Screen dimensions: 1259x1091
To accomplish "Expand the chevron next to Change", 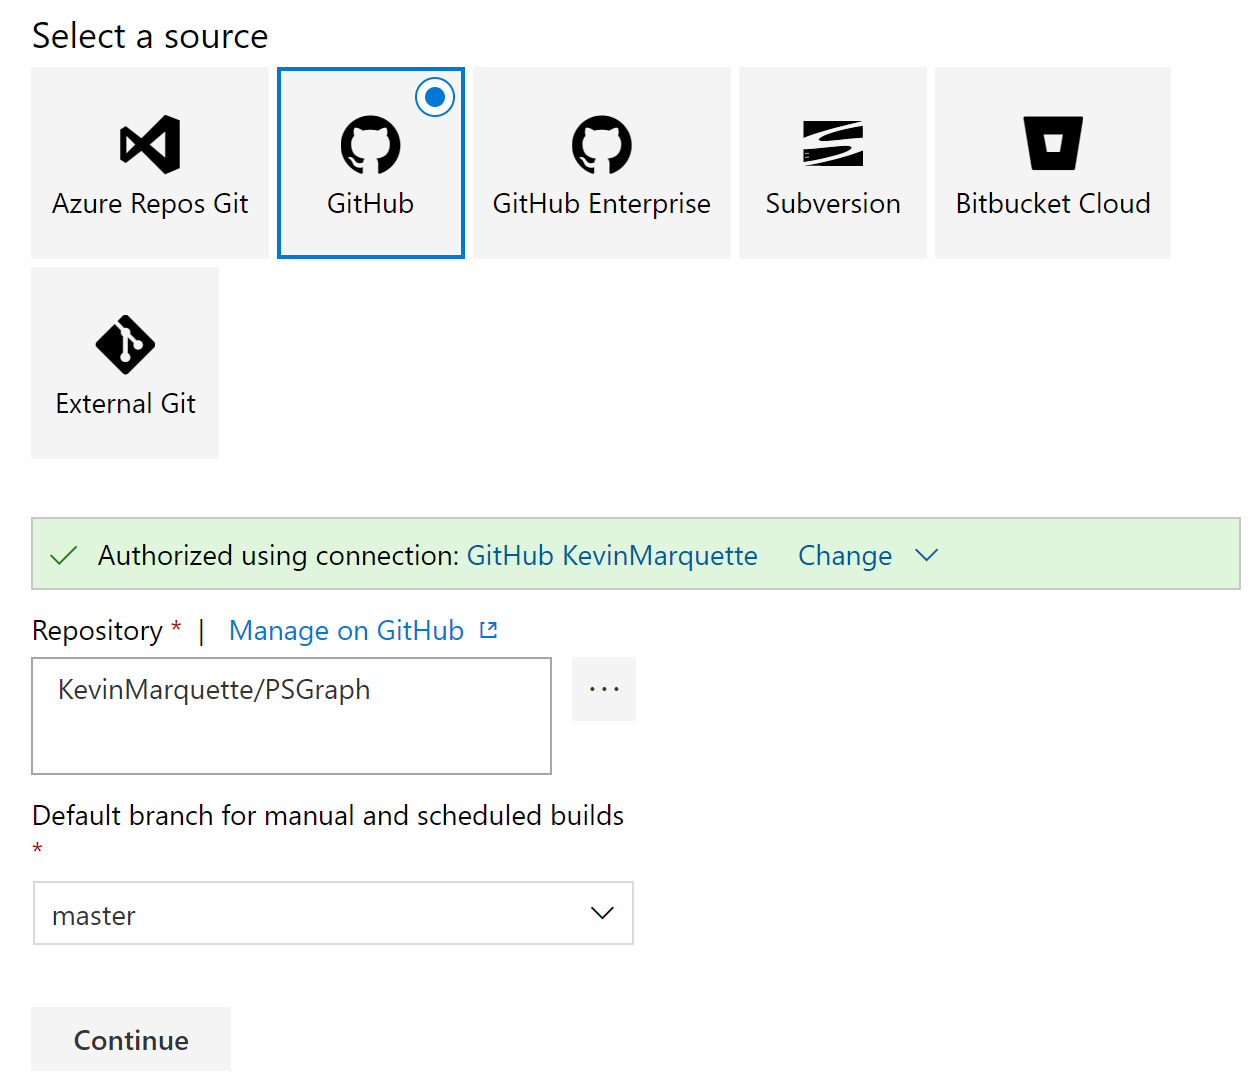I will coord(927,555).
